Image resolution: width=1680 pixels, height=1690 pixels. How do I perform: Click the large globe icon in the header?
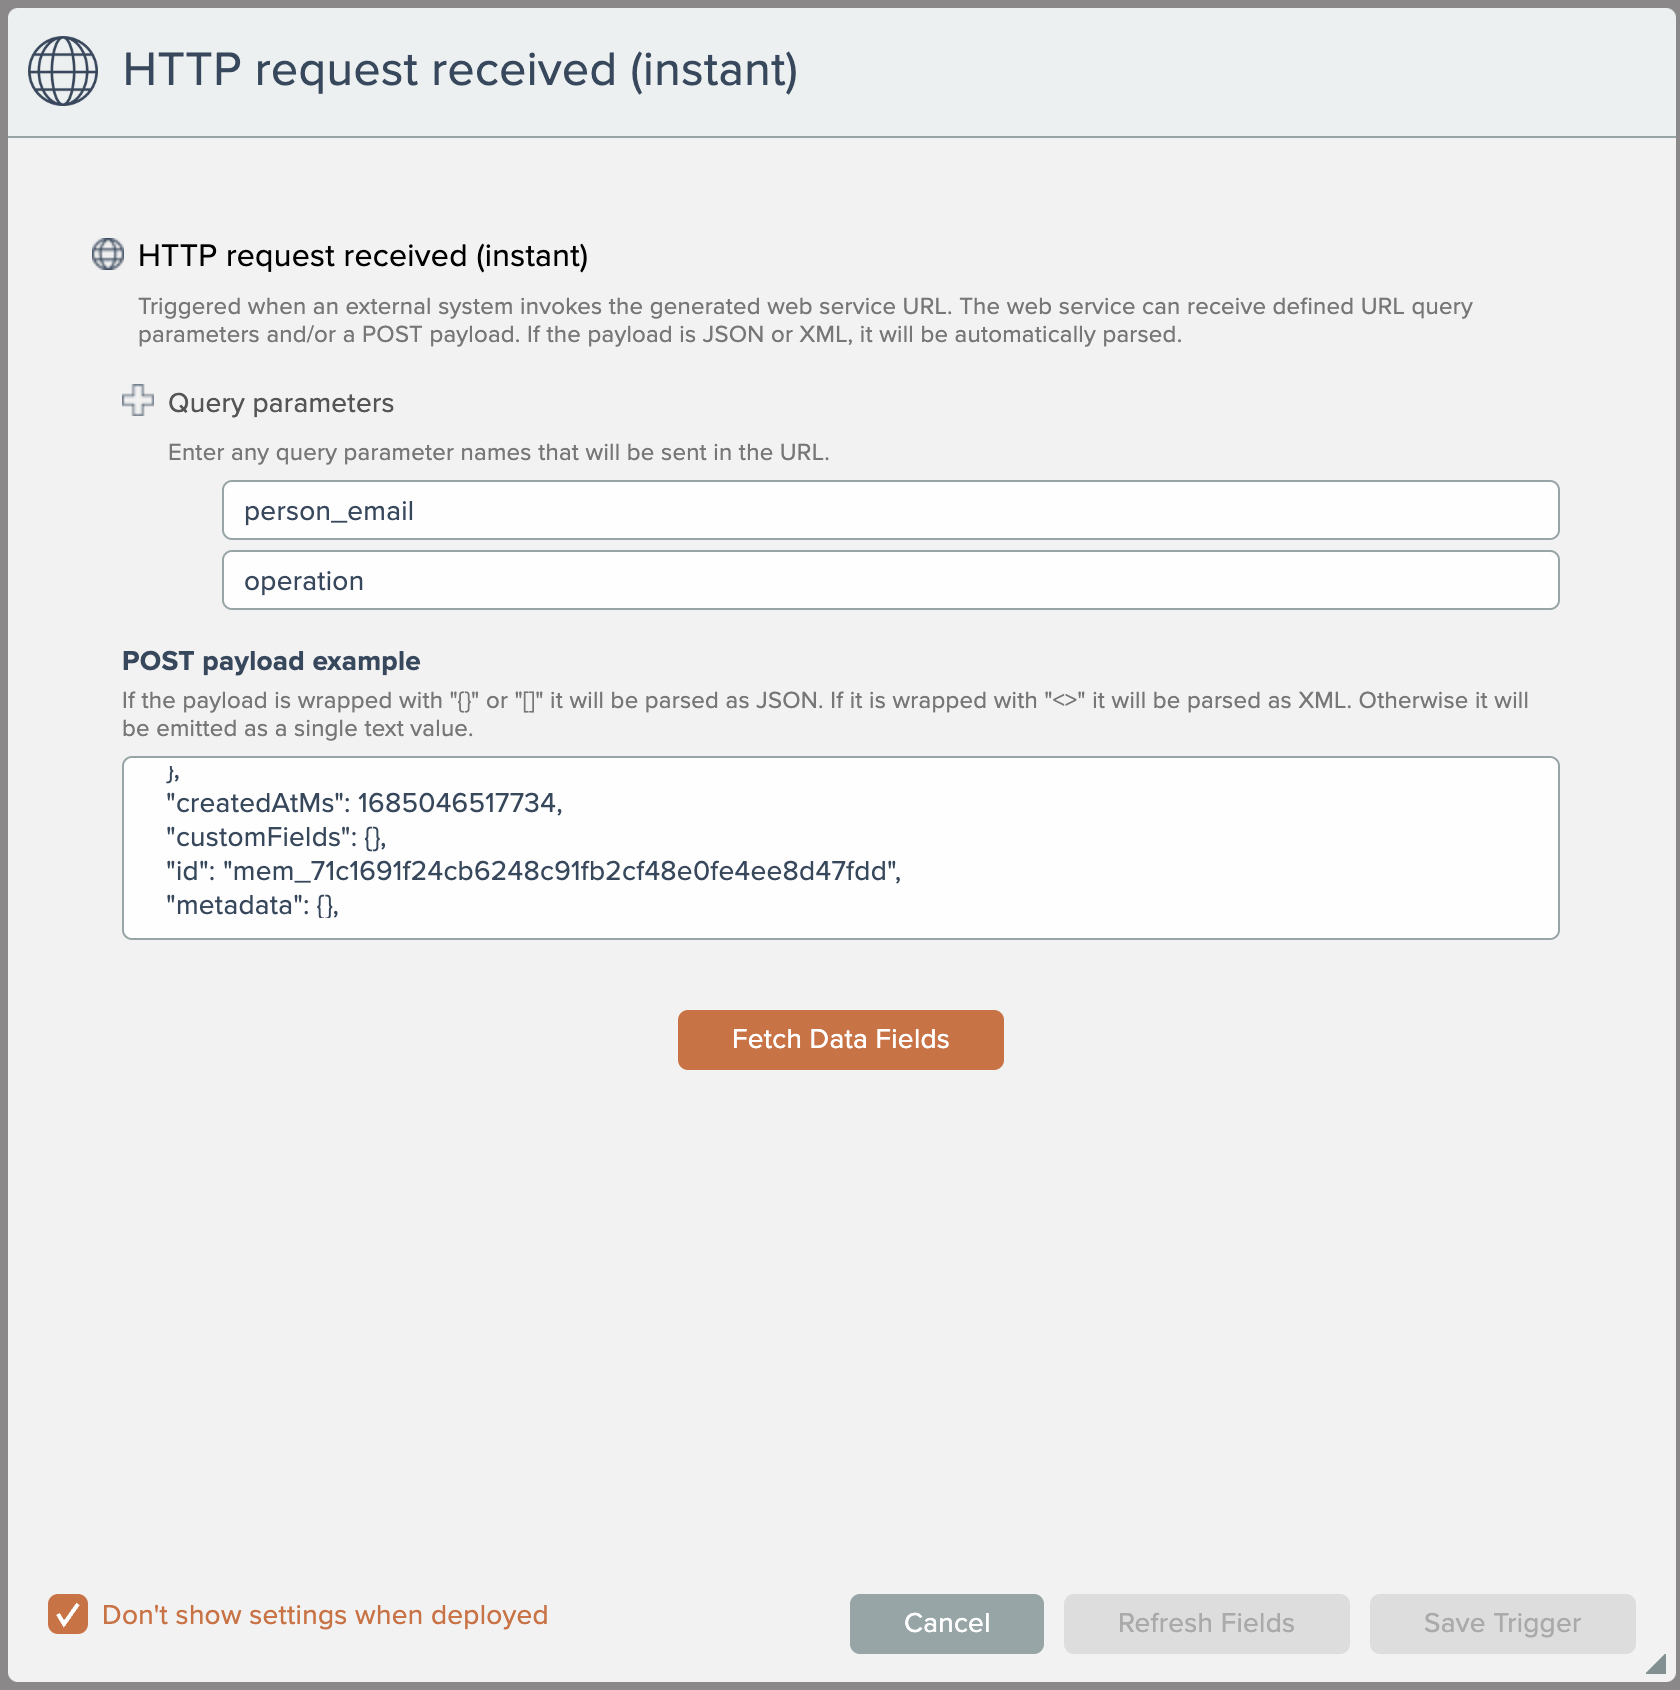click(63, 71)
